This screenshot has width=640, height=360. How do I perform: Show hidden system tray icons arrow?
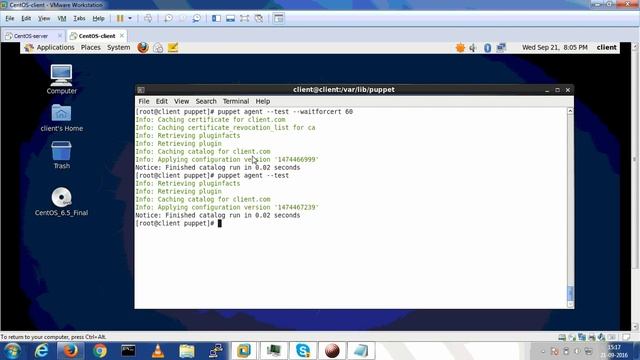coord(543,351)
